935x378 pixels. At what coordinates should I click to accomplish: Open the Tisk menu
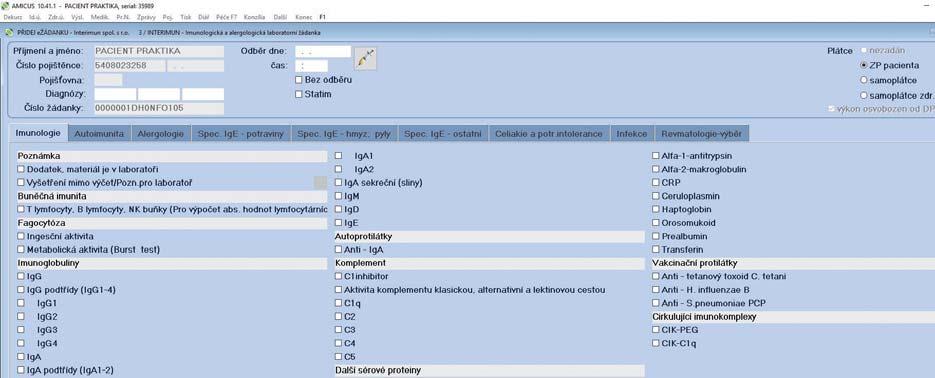tap(185, 17)
